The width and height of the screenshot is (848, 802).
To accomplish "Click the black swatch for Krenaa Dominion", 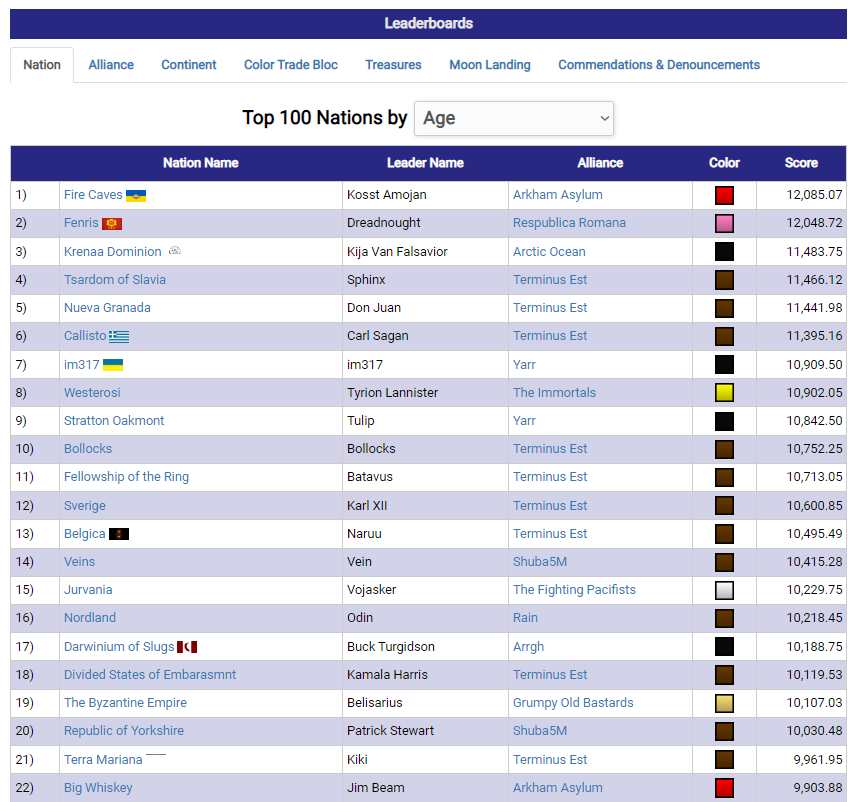I will 724,251.
